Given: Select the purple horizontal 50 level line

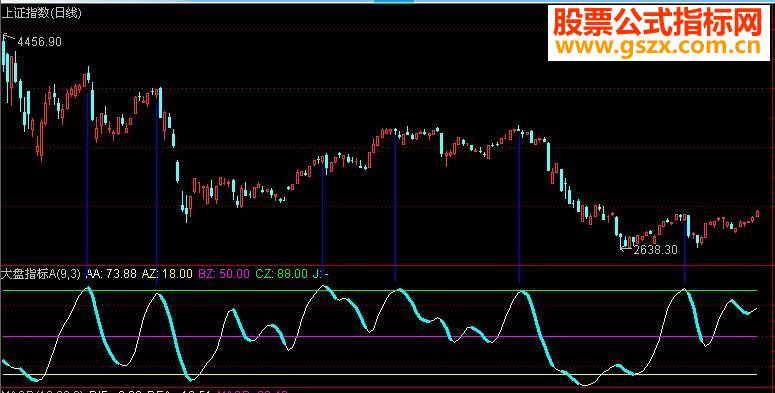Looking at the screenshot, I should click(380, 337).
